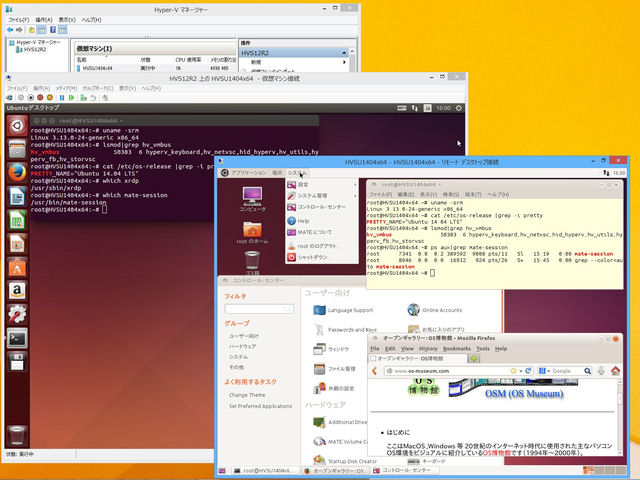
Task: Open Online Accounts in Control Center
Action: pyautogui.click(x=435, y=310)
